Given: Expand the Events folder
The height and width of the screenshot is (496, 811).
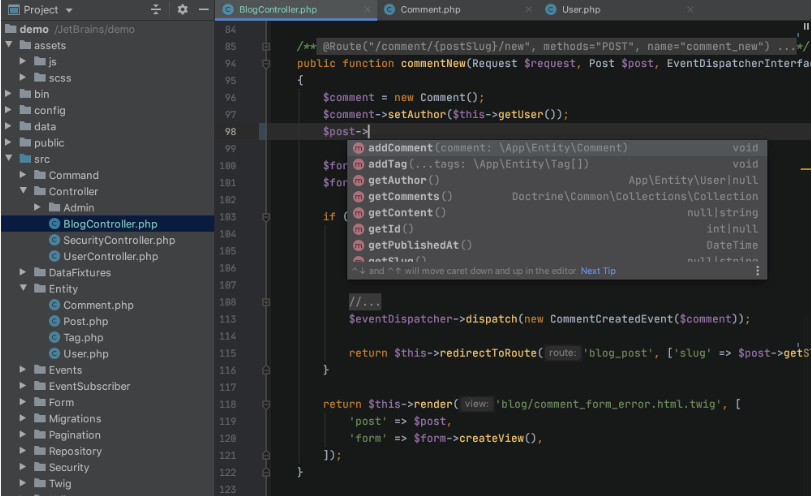Looking at the screenshot, I should [23, 370].
